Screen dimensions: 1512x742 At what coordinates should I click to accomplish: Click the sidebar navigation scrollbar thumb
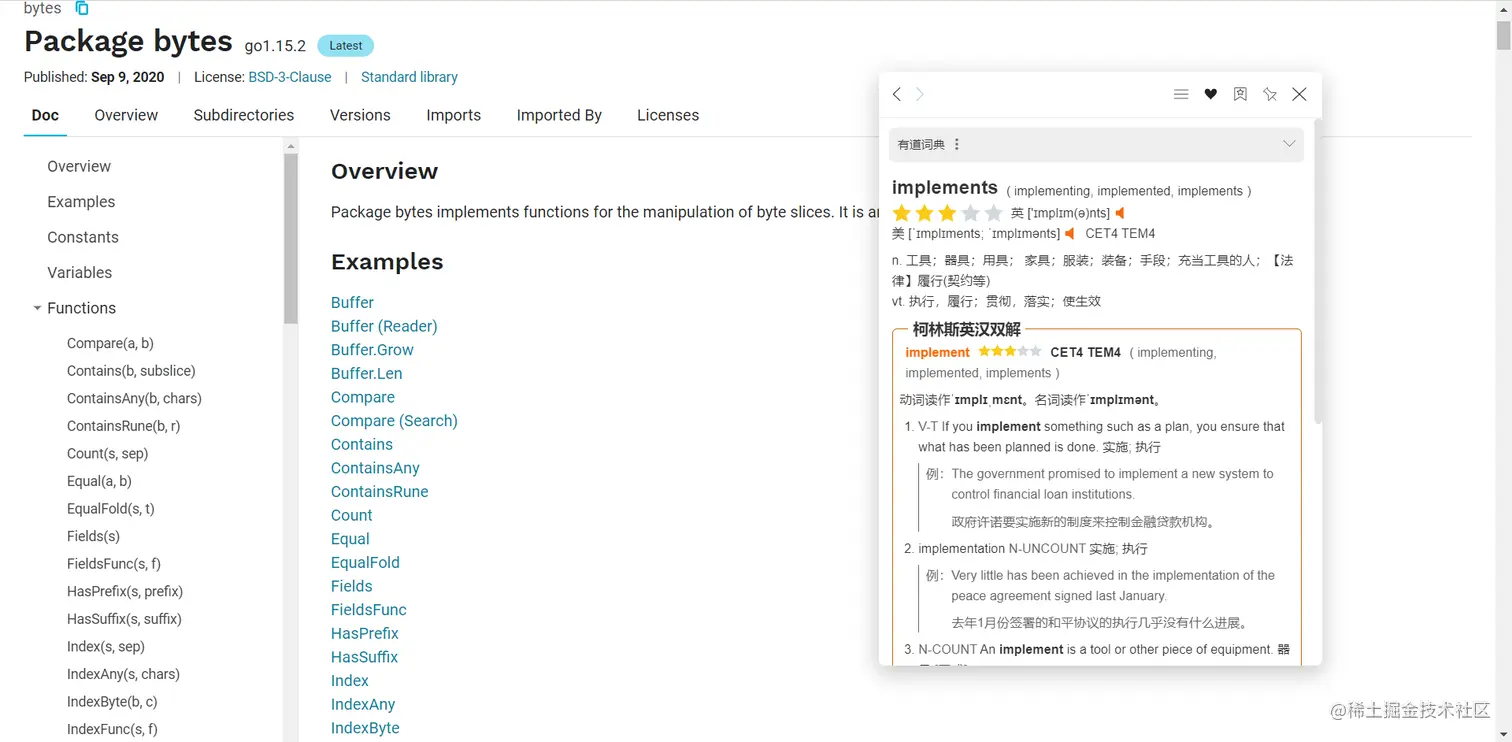(291, 239)
